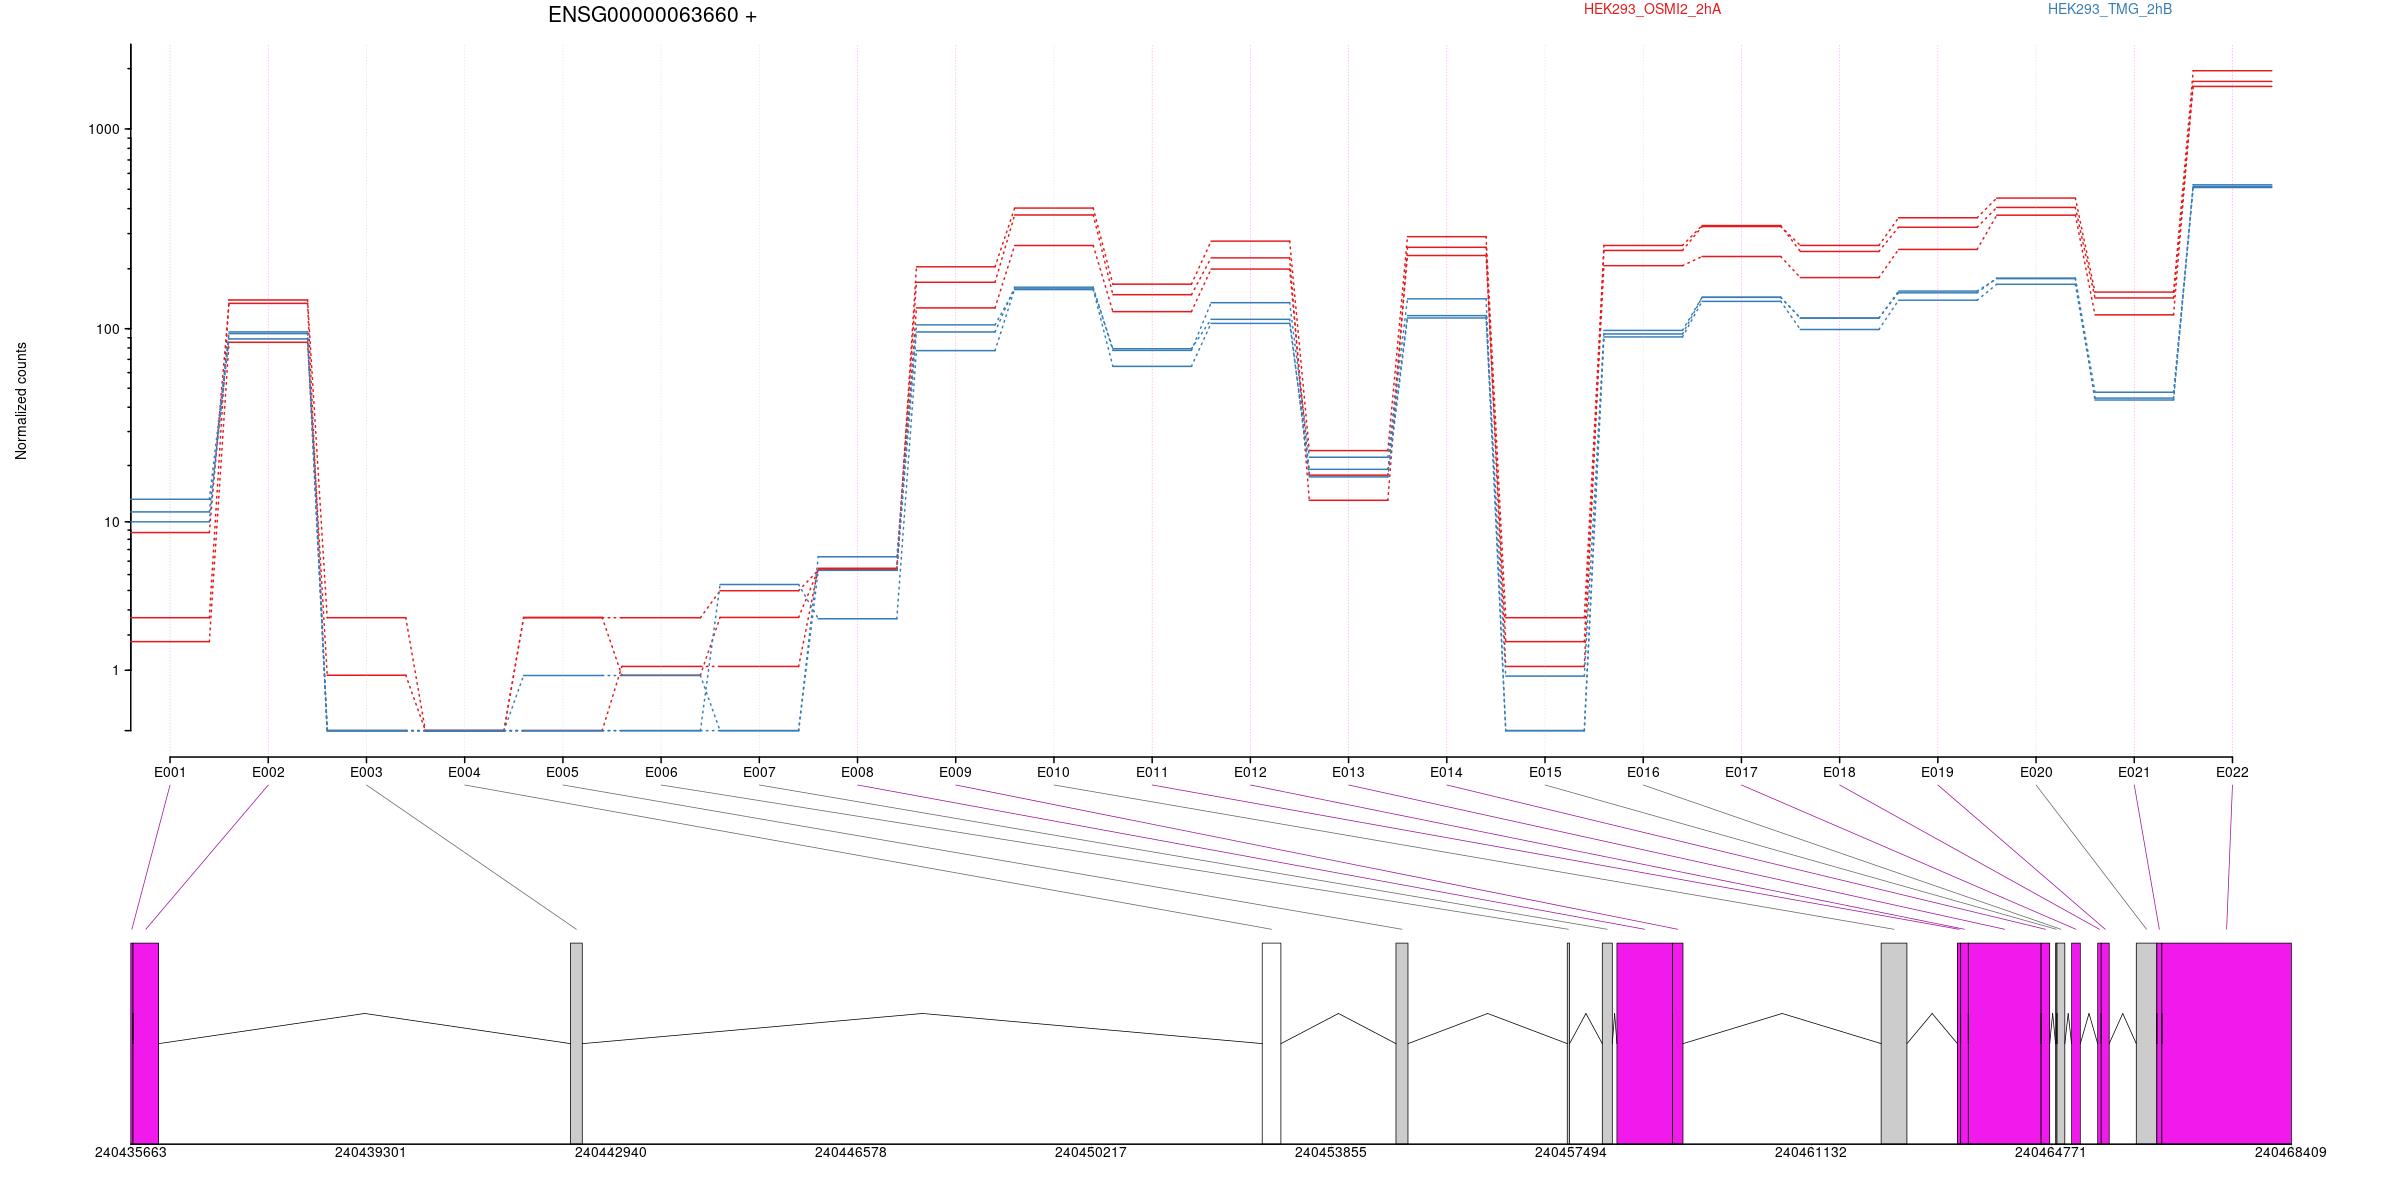Click the 100 y-axis tick label

tap(108, 329)
